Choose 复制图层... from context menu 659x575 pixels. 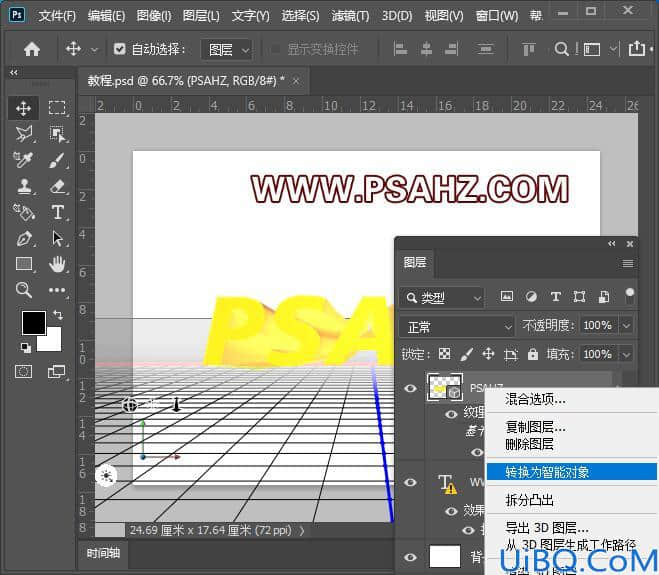coord(535,427)
